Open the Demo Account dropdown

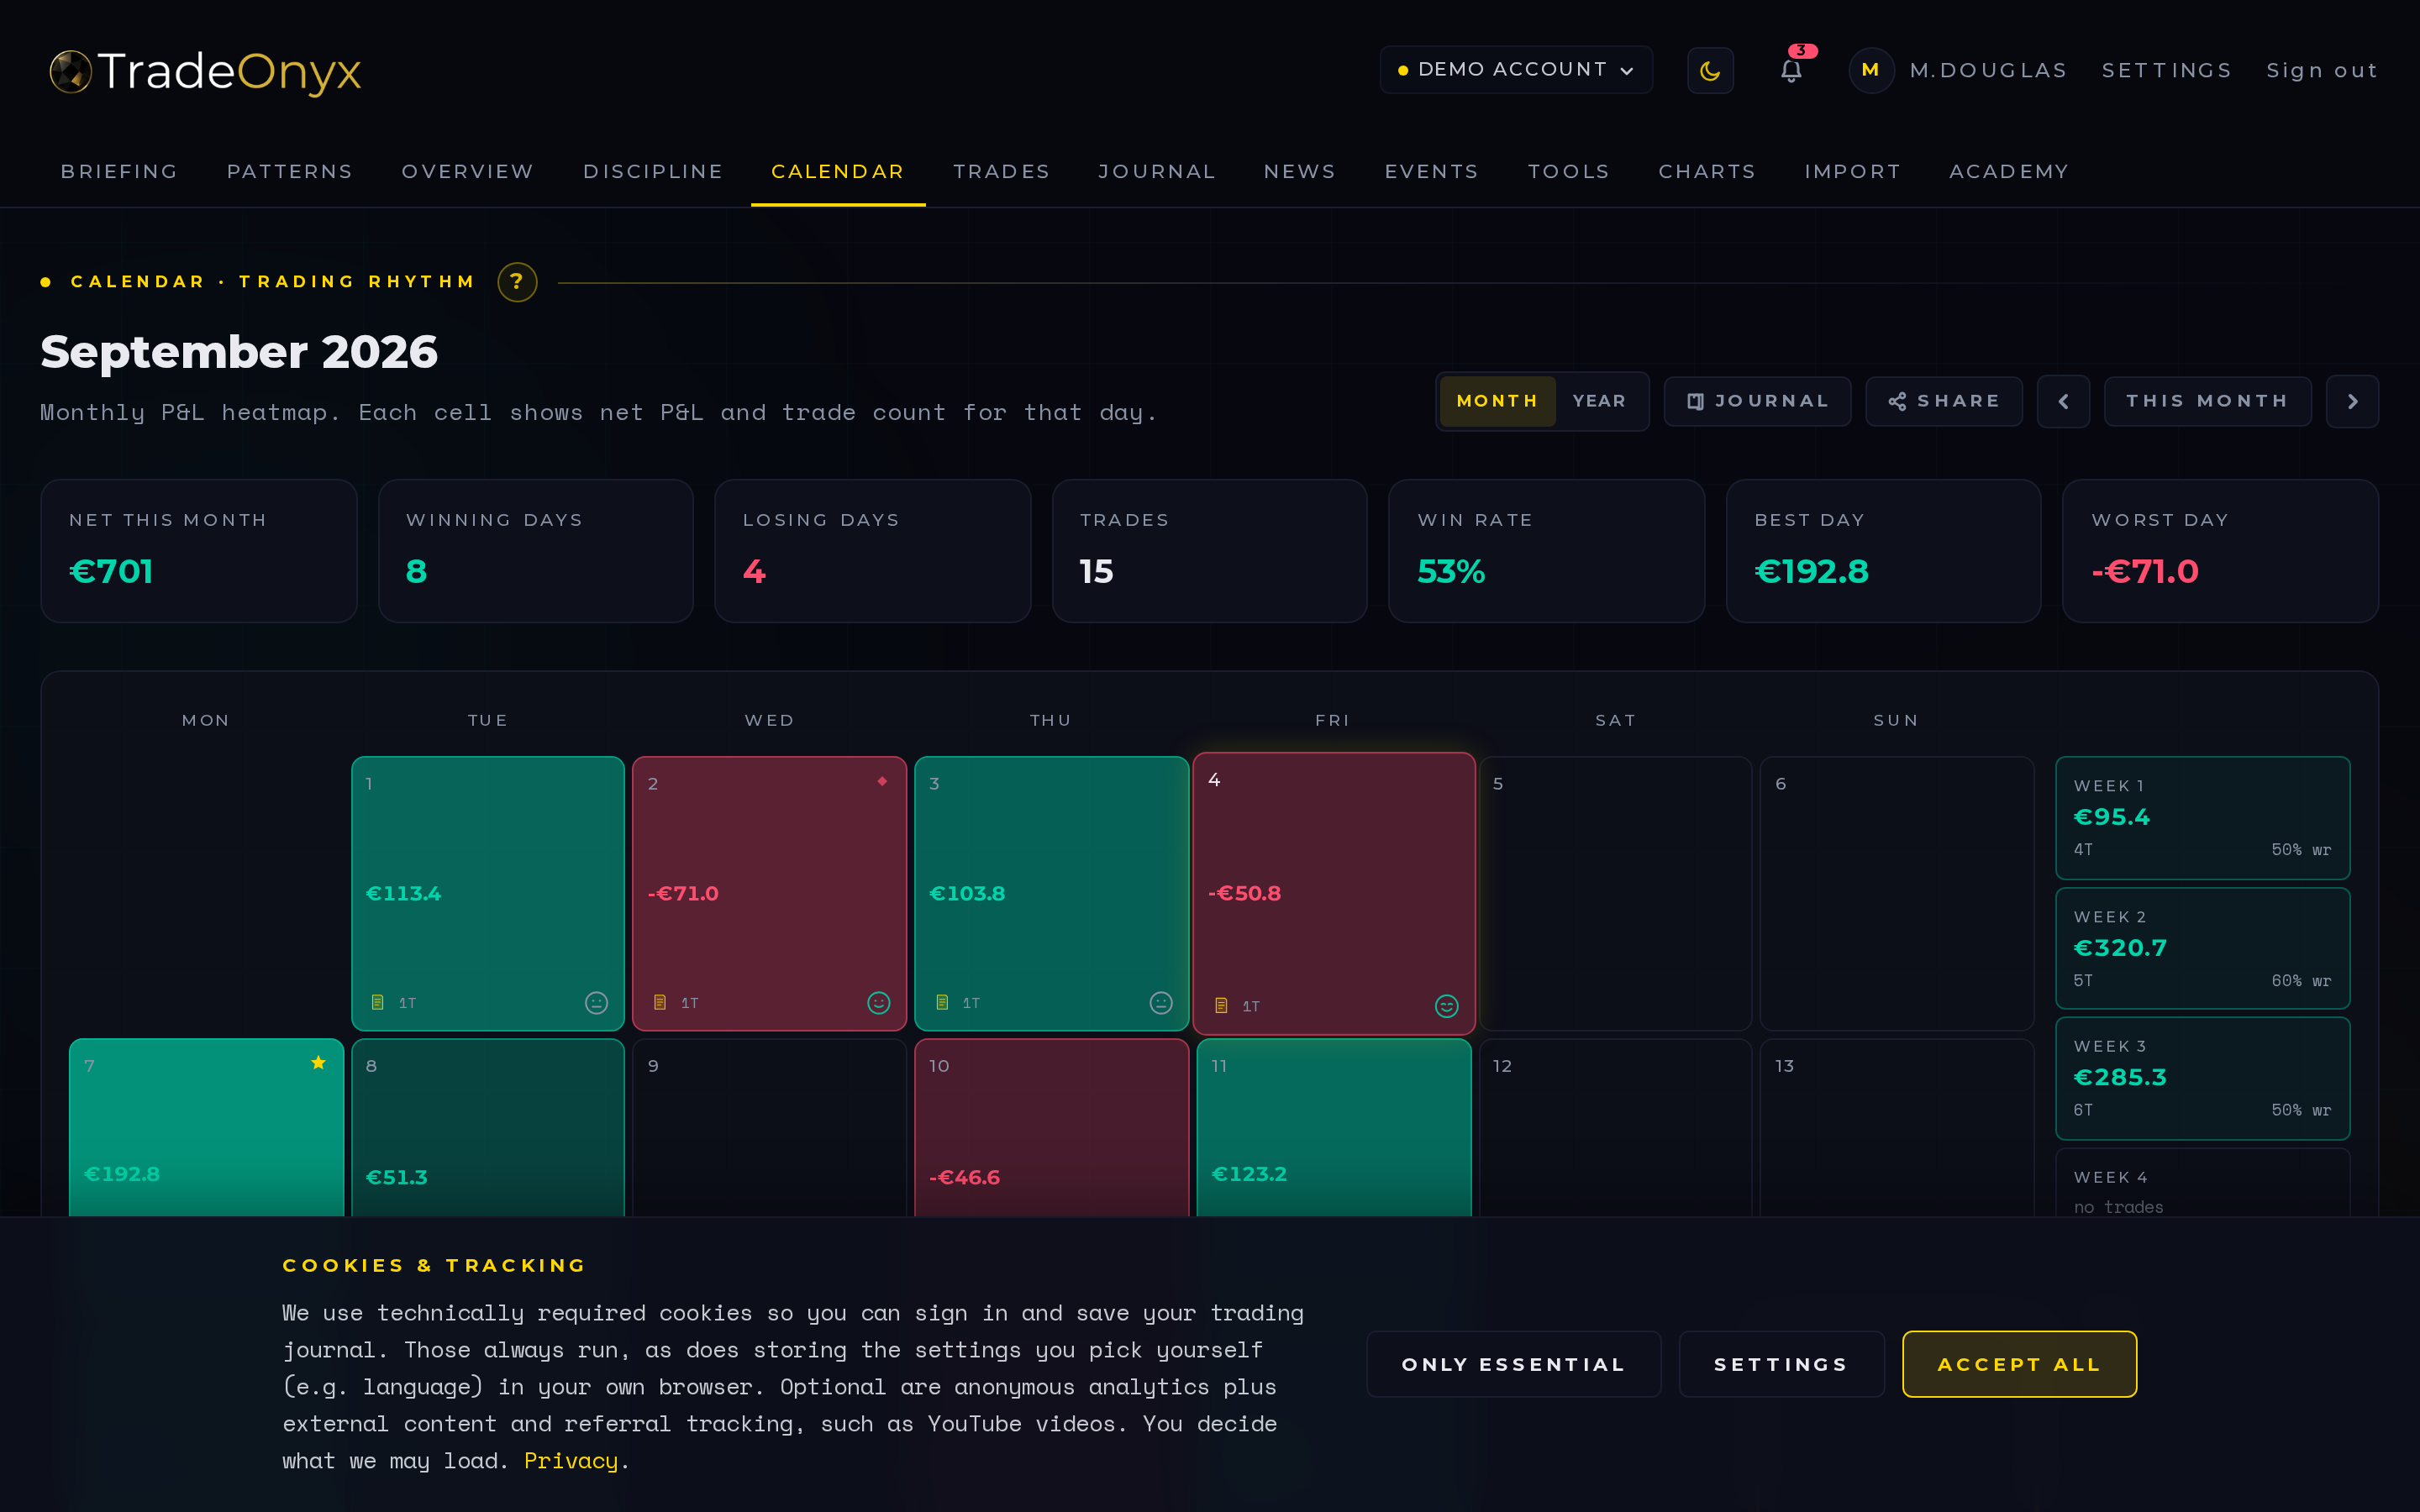tap(1516, 70)
